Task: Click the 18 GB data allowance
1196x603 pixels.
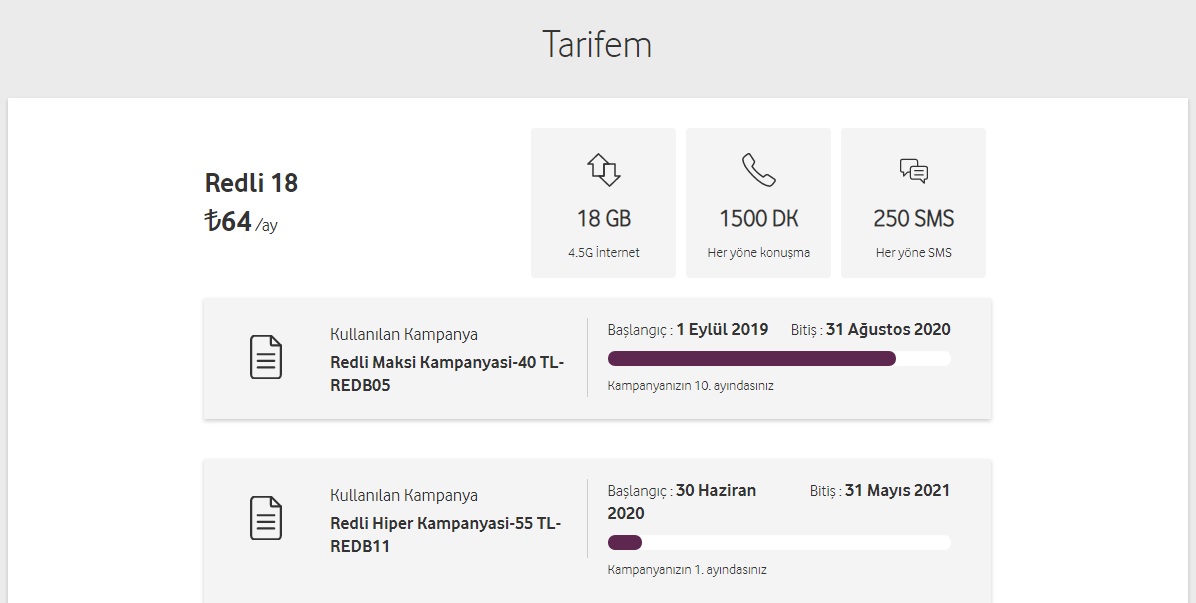Action: 603,219
